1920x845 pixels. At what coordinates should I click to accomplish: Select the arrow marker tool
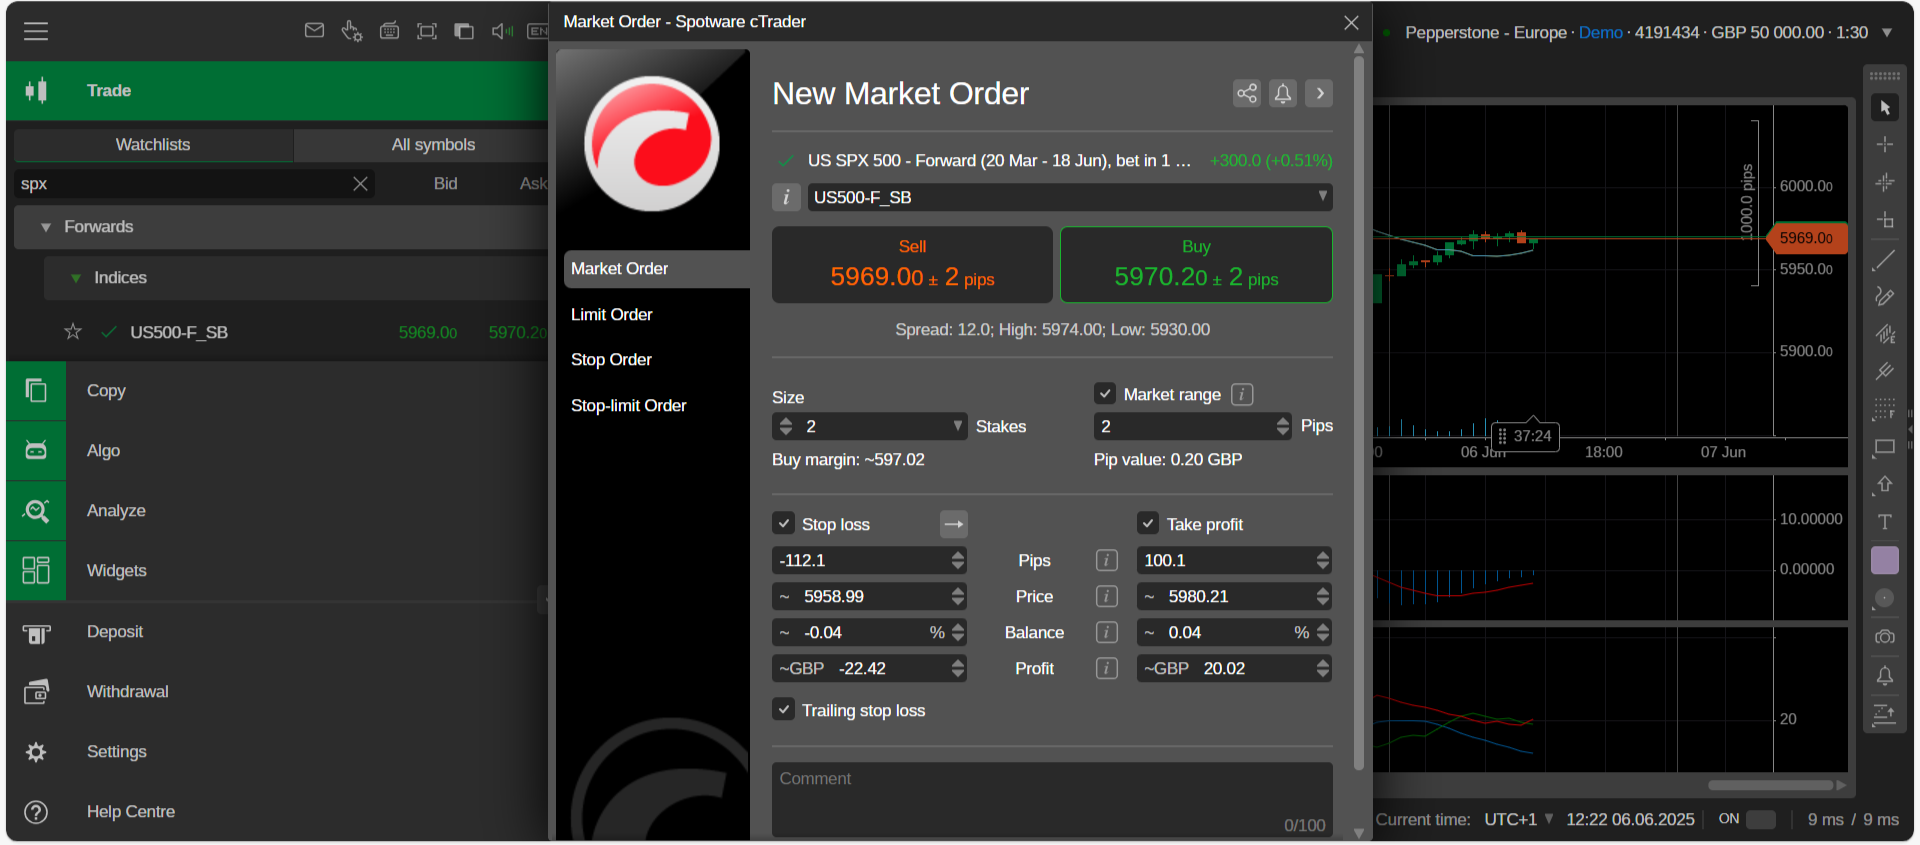coord(1885,484)
